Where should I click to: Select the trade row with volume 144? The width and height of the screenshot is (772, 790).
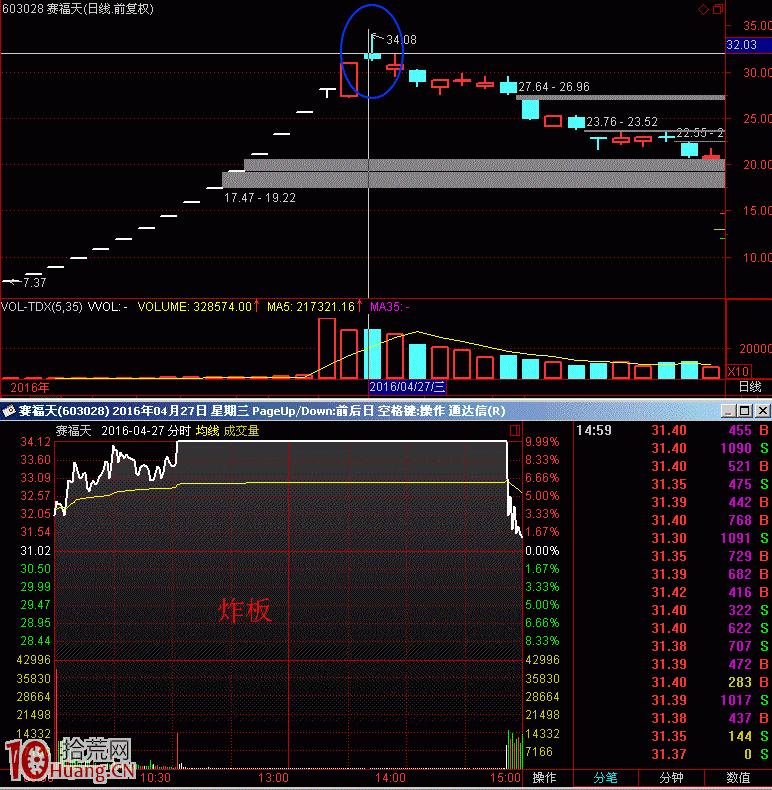pos(673,736)
